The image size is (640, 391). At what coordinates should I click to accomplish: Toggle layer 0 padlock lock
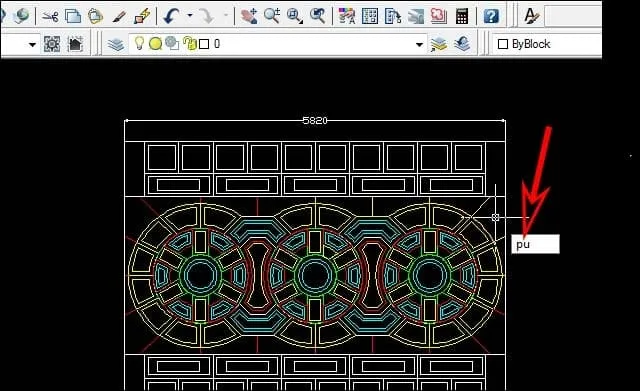tap(189, 43)
